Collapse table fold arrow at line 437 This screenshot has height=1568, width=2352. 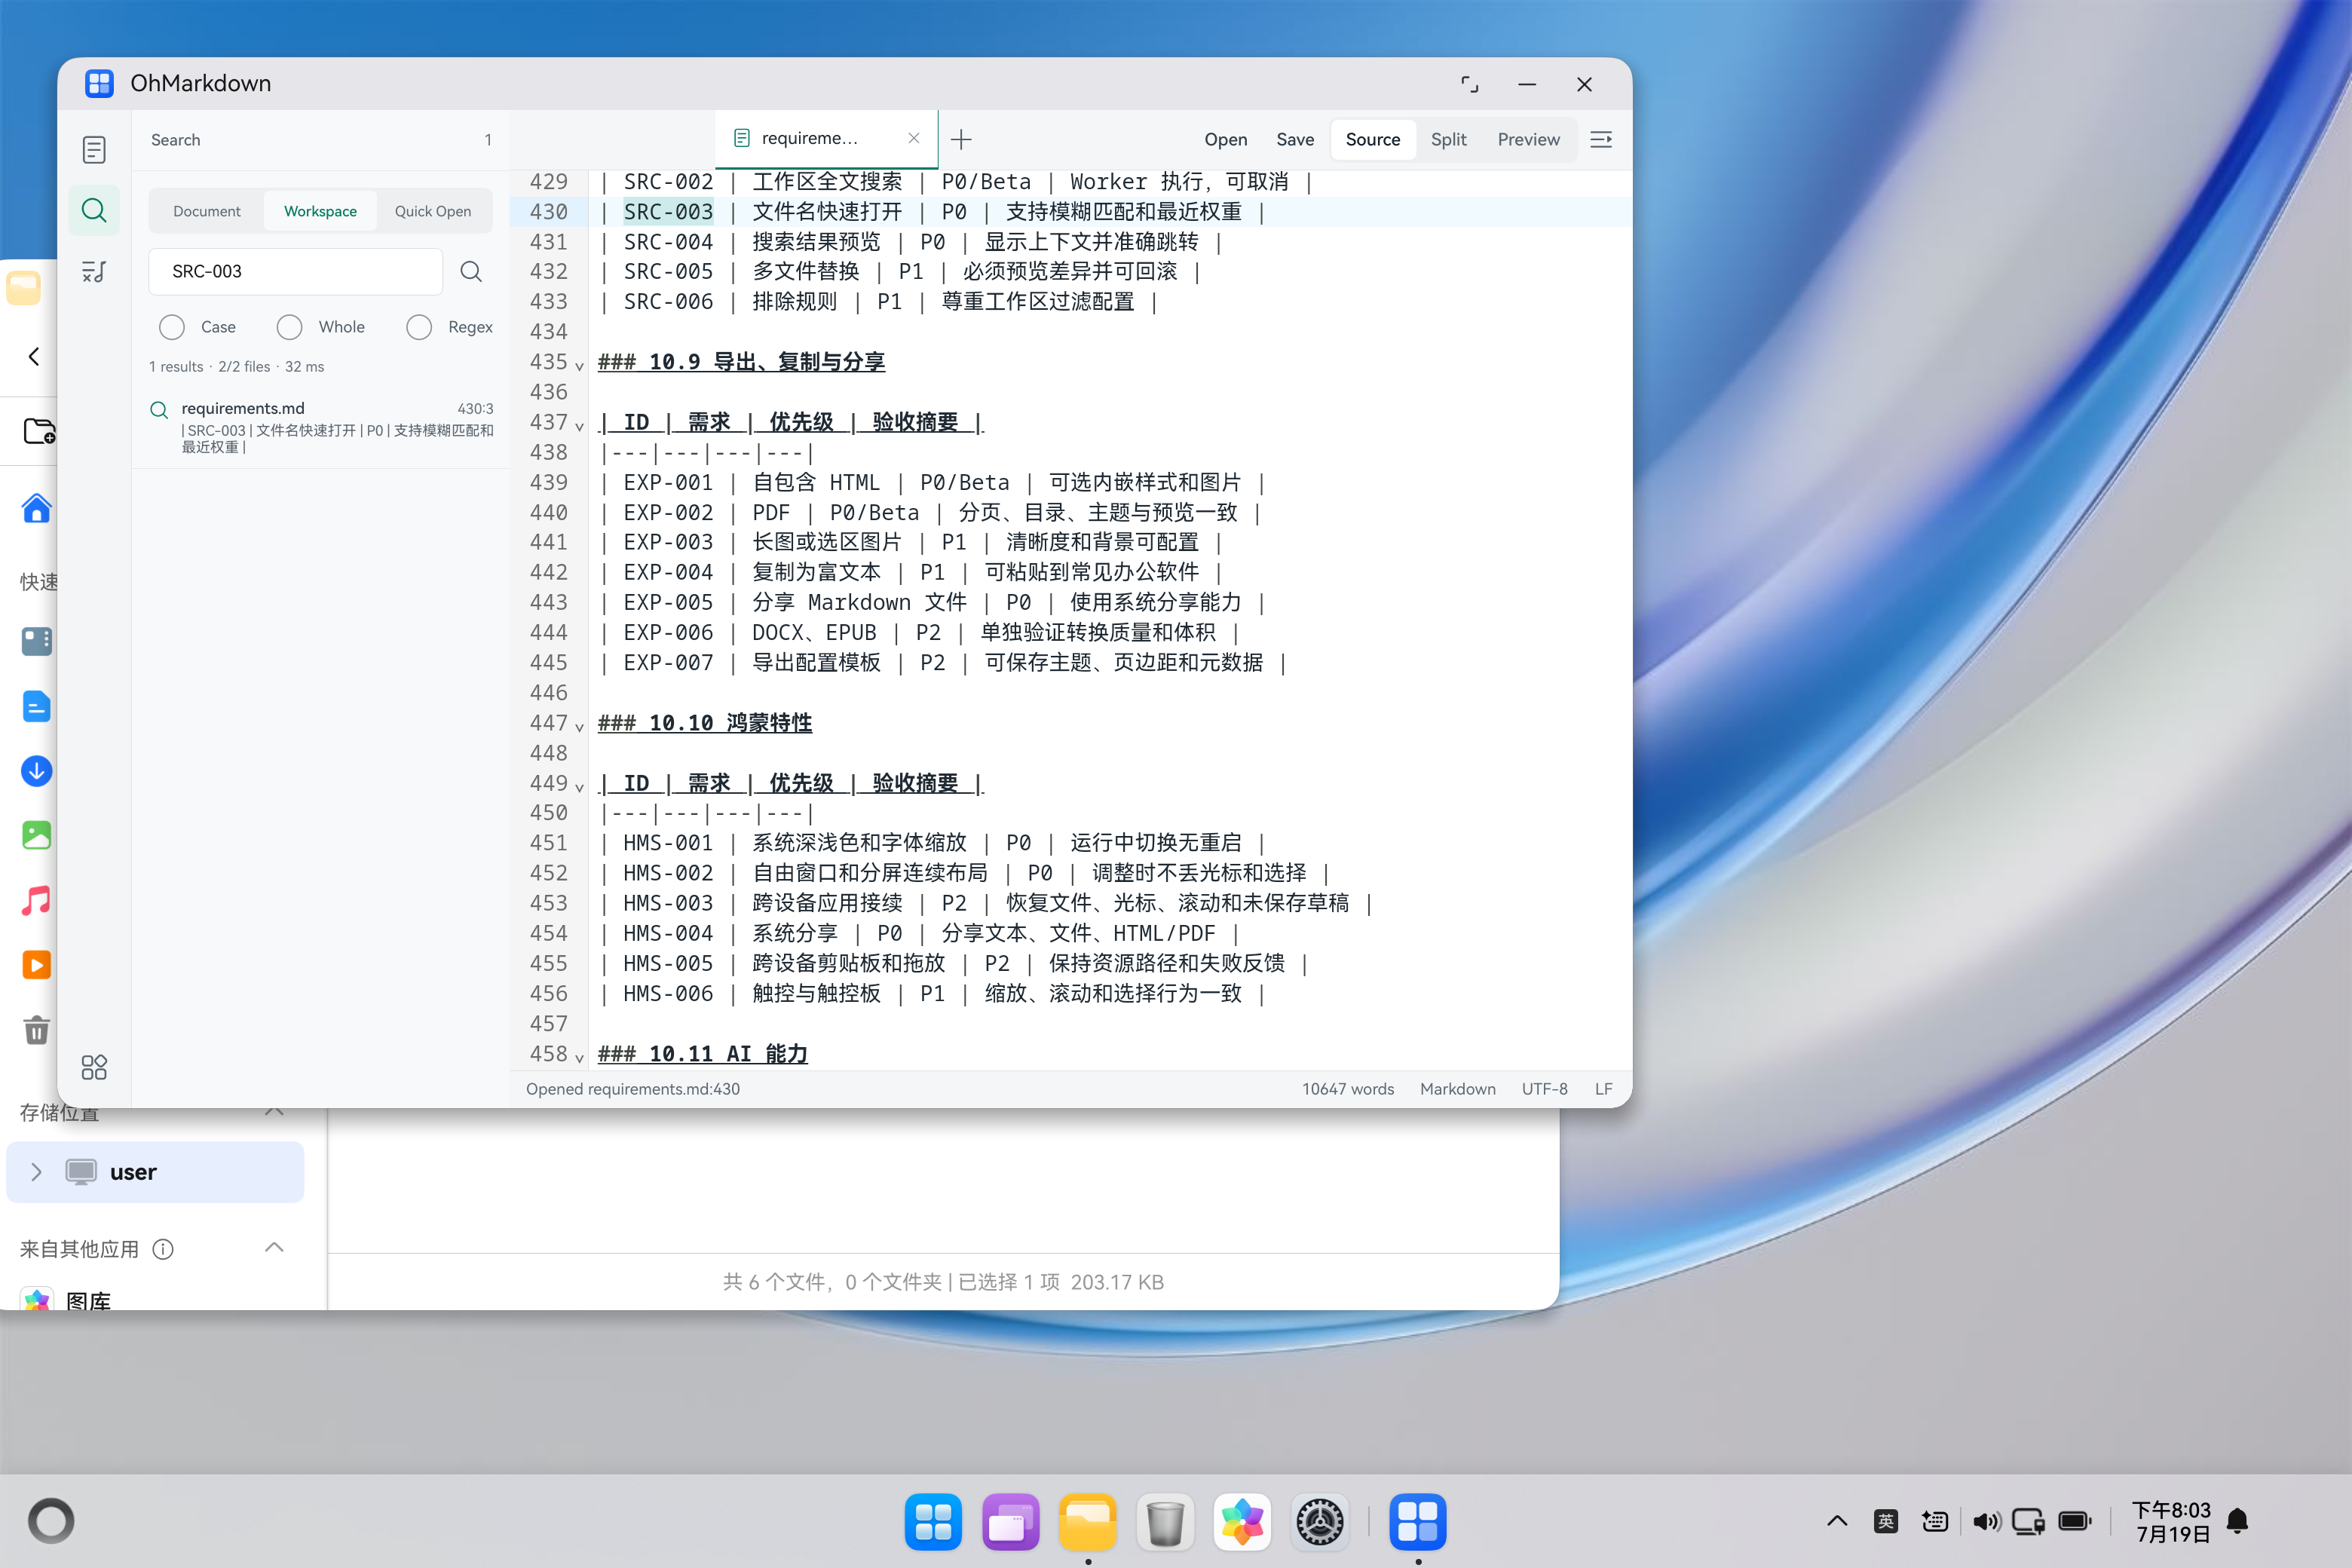(x=579, y=426)
